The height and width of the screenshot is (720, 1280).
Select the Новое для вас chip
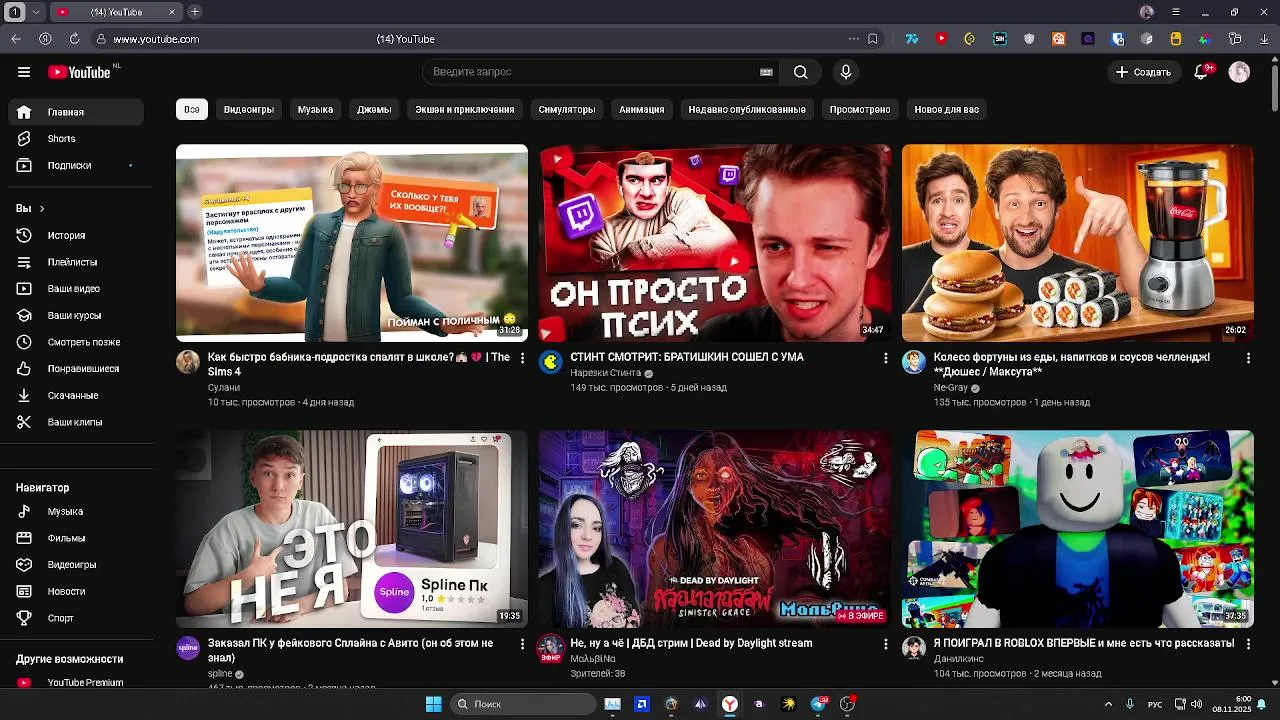[947, 109]
